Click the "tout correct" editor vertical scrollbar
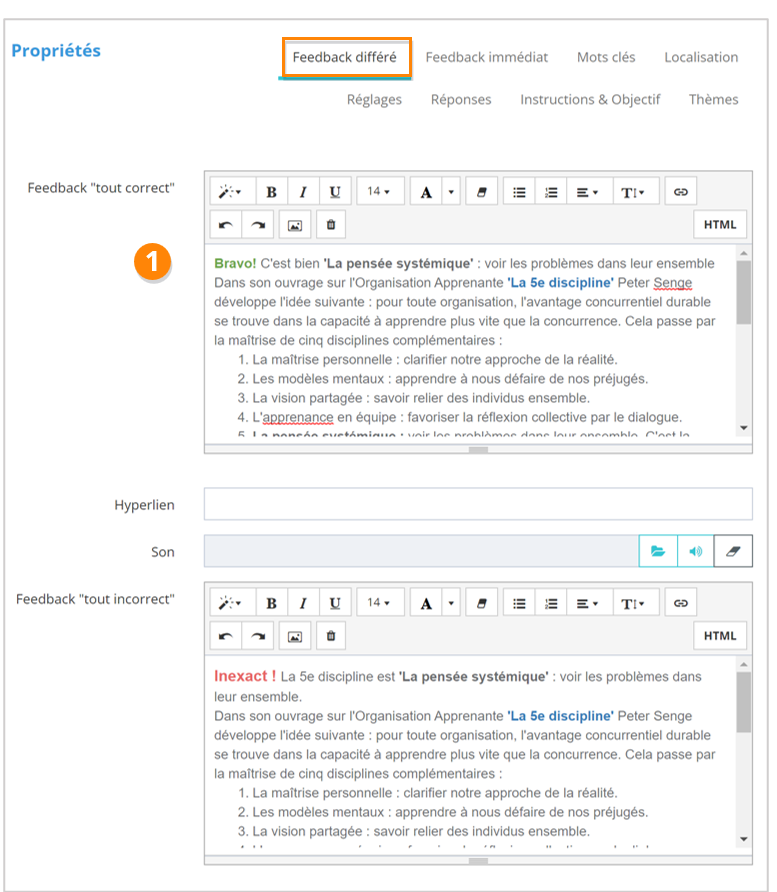This screenshot has width=777, height=892. (743, 295)
